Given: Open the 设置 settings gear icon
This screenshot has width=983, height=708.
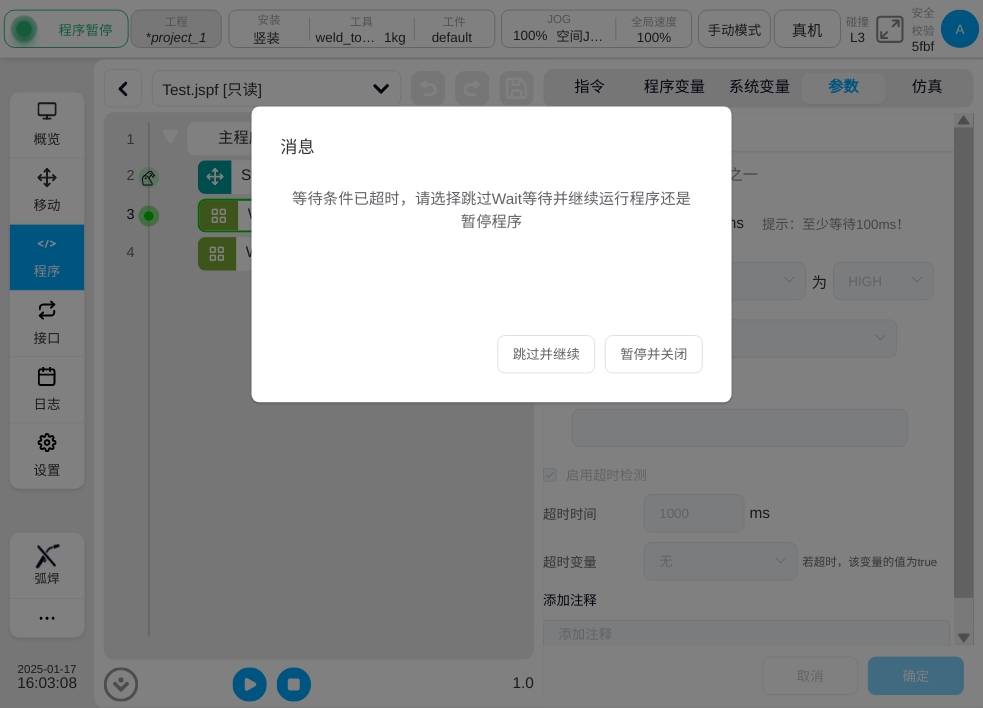Looking at the screenshot, I should (47, 454).
